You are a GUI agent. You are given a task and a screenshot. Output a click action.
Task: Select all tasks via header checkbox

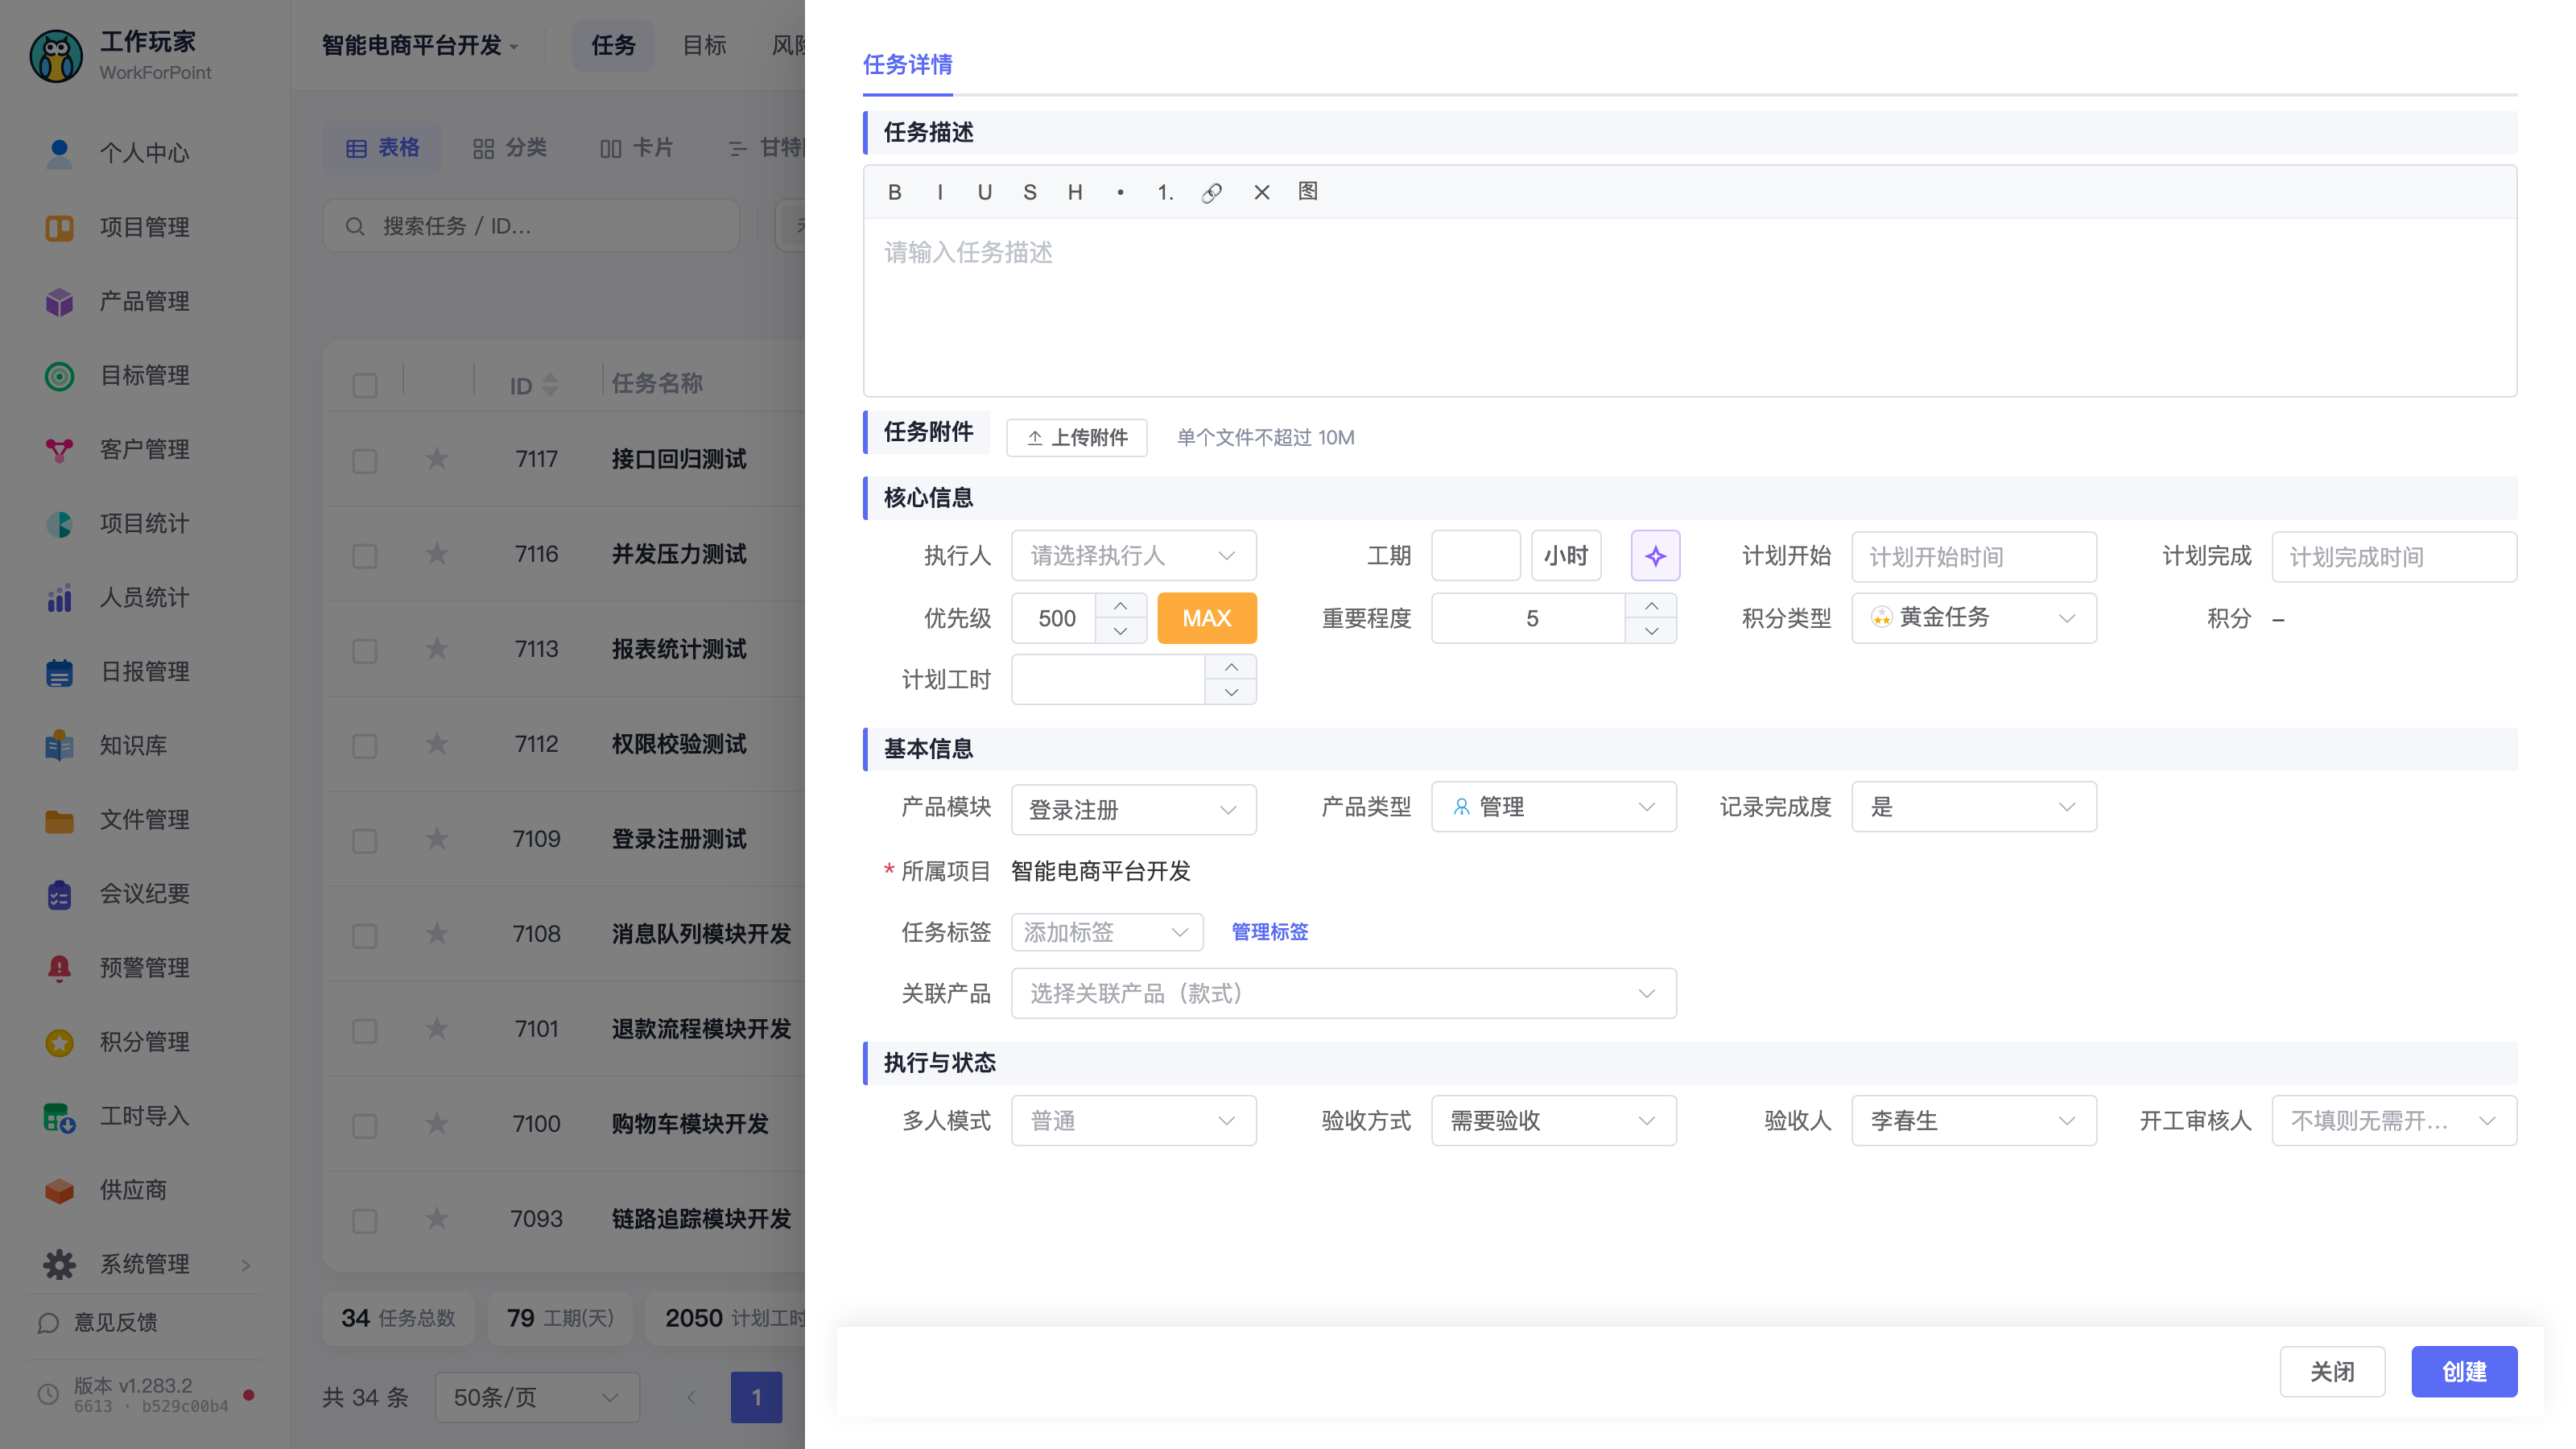click(365, 385)
